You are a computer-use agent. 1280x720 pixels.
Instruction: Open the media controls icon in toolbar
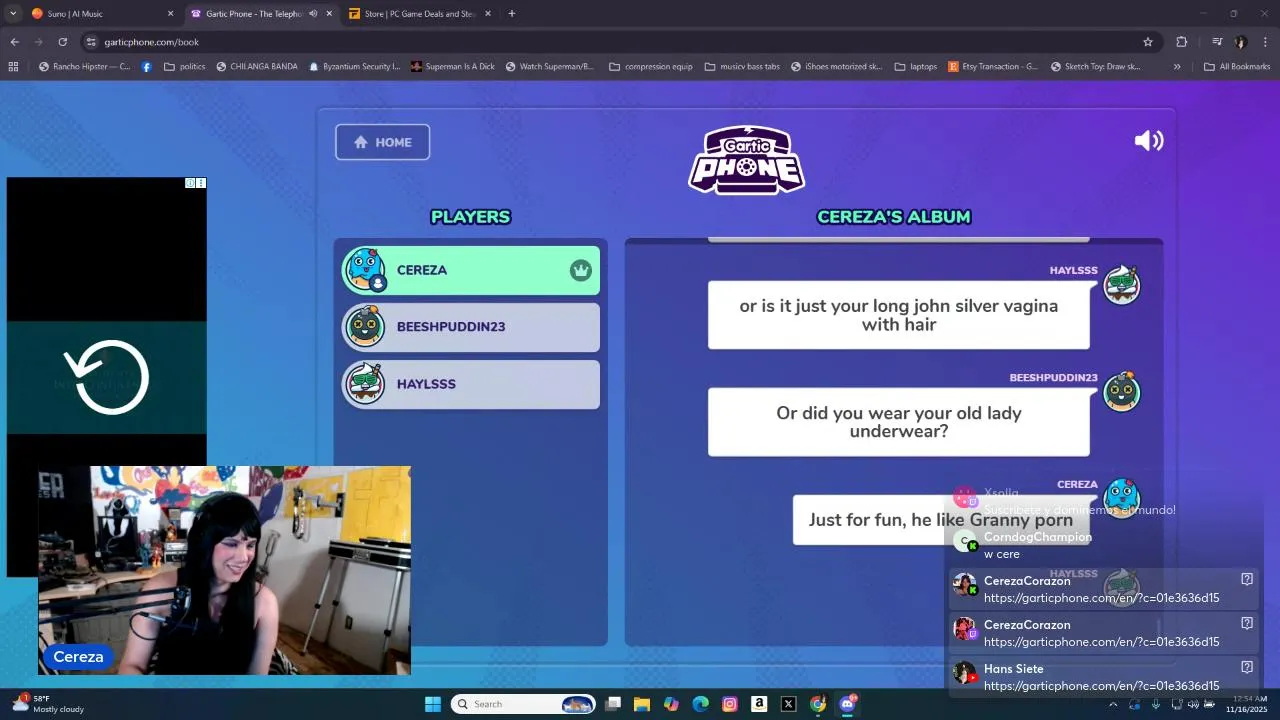point(1217,42)
